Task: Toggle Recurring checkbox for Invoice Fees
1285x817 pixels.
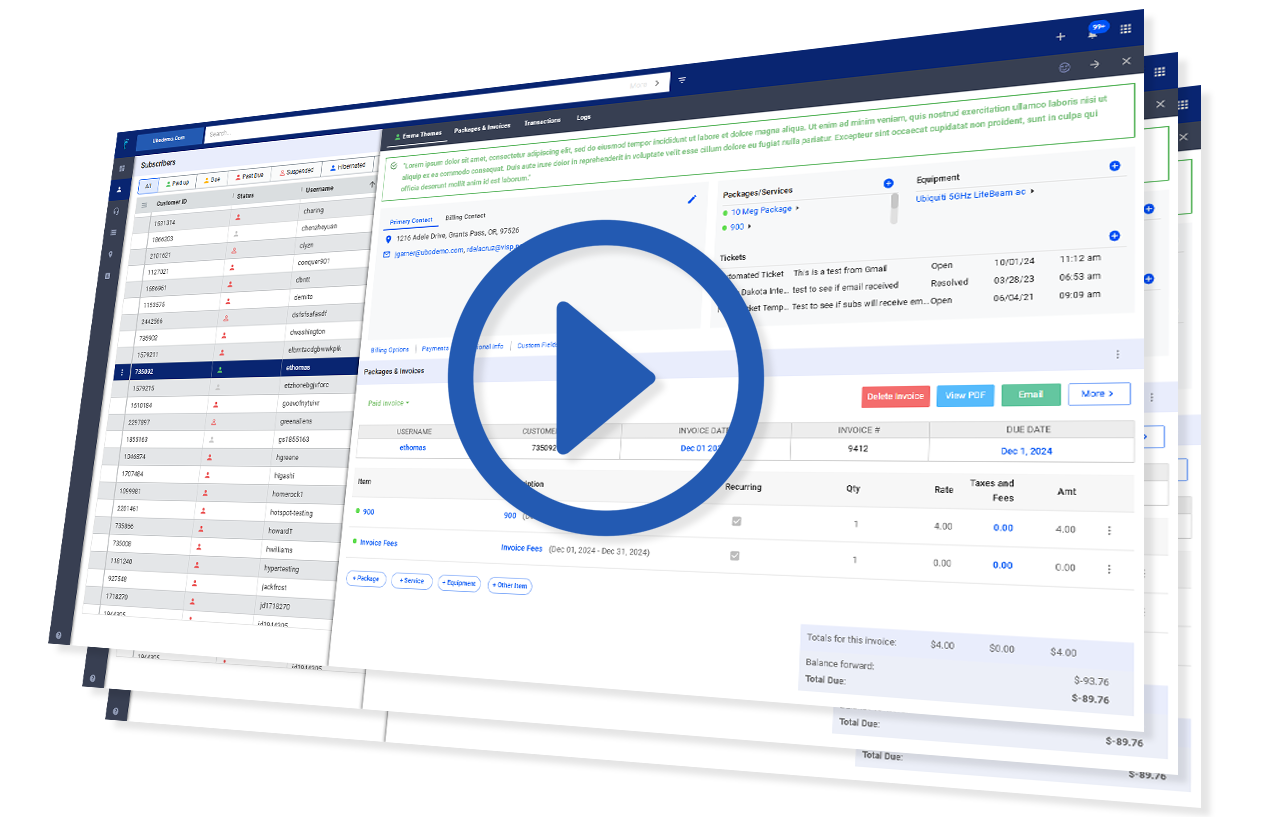Action: (x=735, y=556)
